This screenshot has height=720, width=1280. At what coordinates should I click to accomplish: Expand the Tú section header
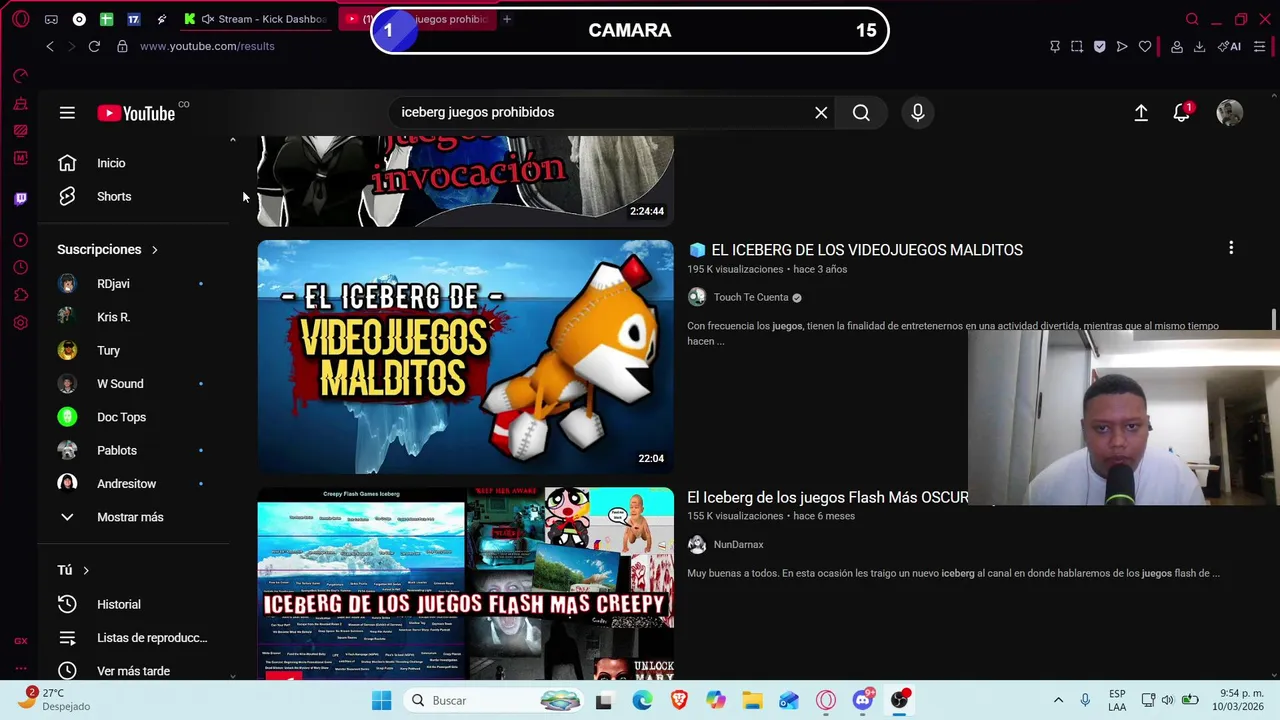[x=73, y=570]
